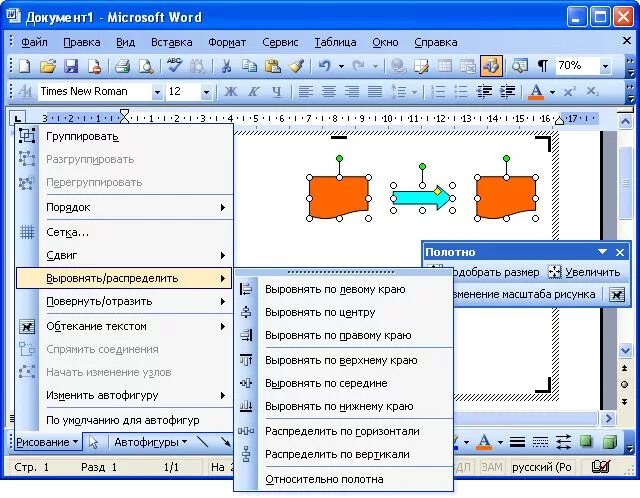Copy selection with copy icon

249,66
